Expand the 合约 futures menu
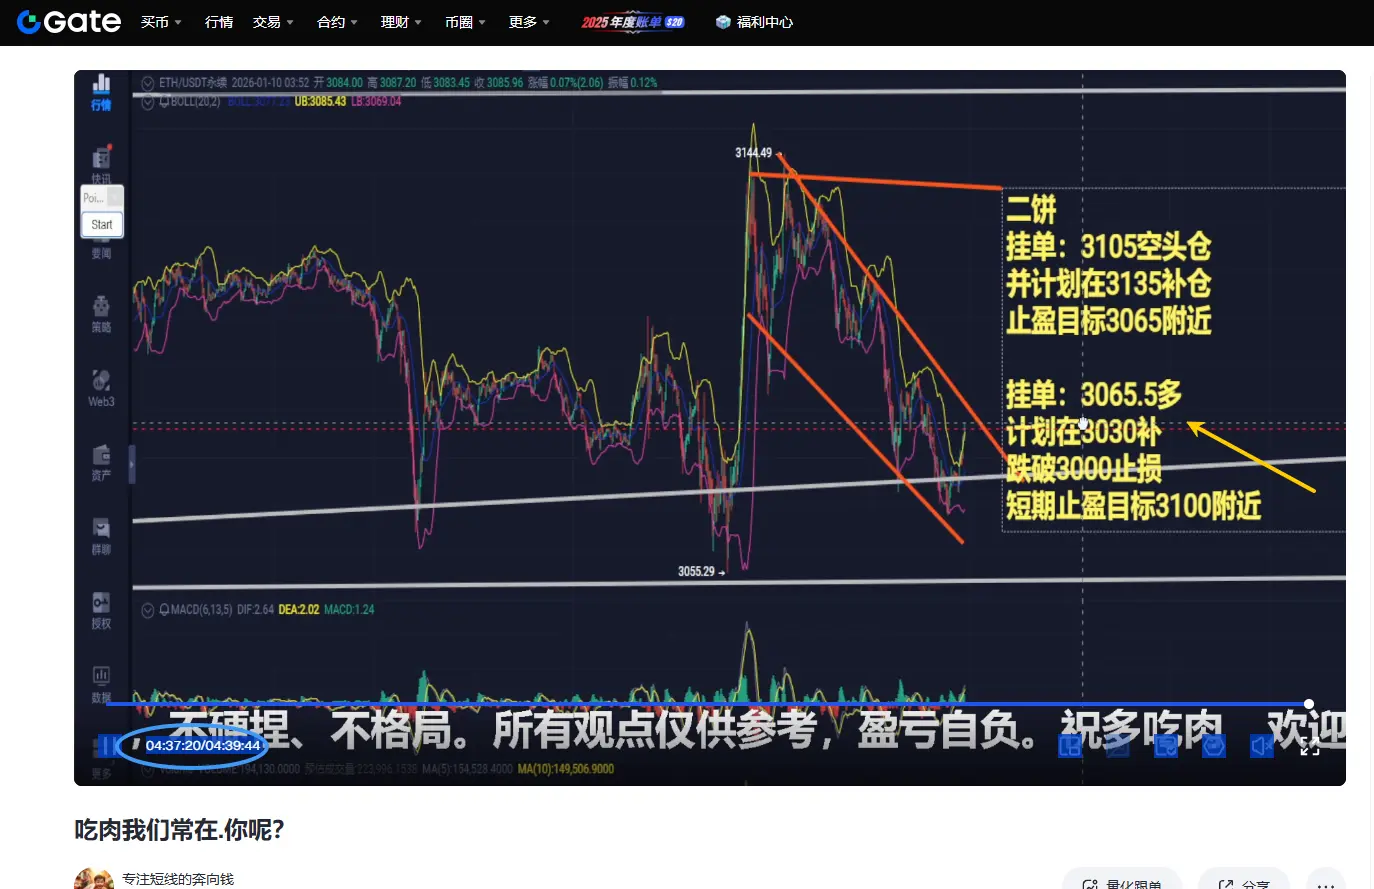1374x889 pixels. click(x=337, y=22)
